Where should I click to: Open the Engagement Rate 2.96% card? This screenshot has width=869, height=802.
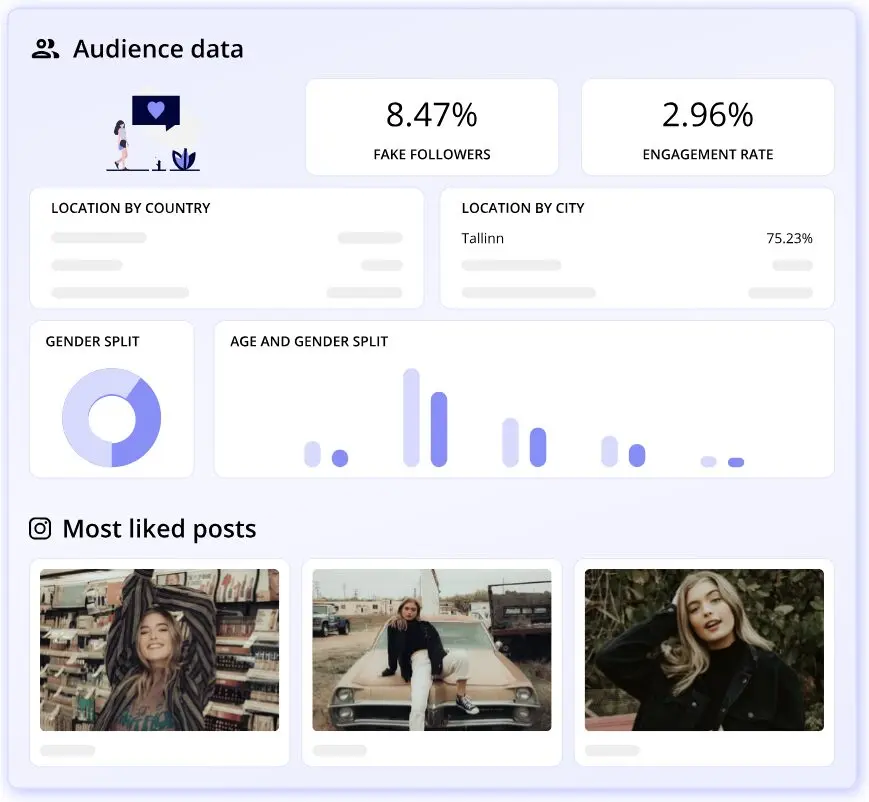pyautogui.click(x=707, y=127)
